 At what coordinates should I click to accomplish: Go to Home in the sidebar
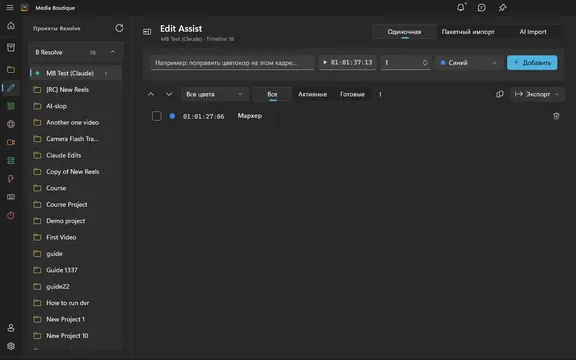point(11,26)
